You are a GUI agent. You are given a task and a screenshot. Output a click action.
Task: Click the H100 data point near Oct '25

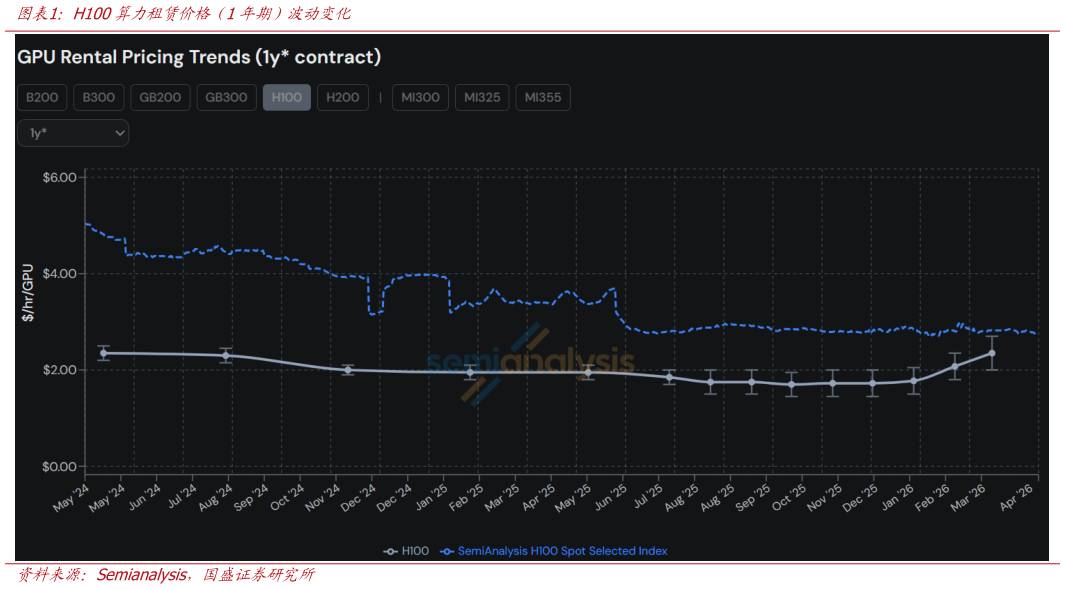pyautogui.click(x=791, y=385)
